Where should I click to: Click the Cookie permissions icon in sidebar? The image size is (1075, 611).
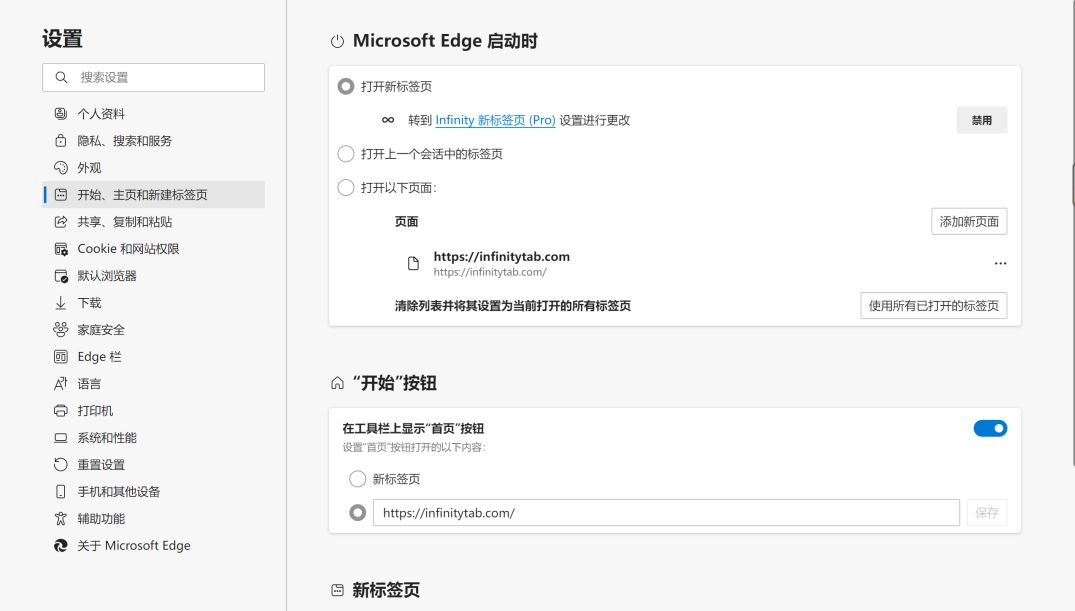click(x=61, y=249)
